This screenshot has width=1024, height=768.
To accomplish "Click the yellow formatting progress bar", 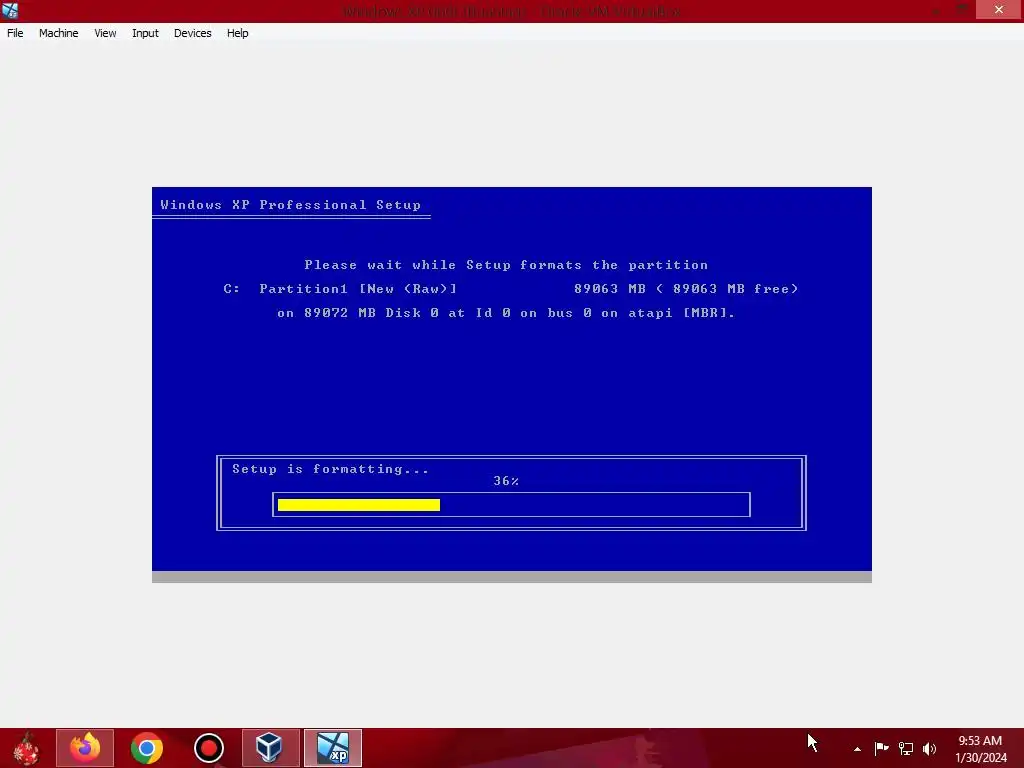I will point(359,505).
